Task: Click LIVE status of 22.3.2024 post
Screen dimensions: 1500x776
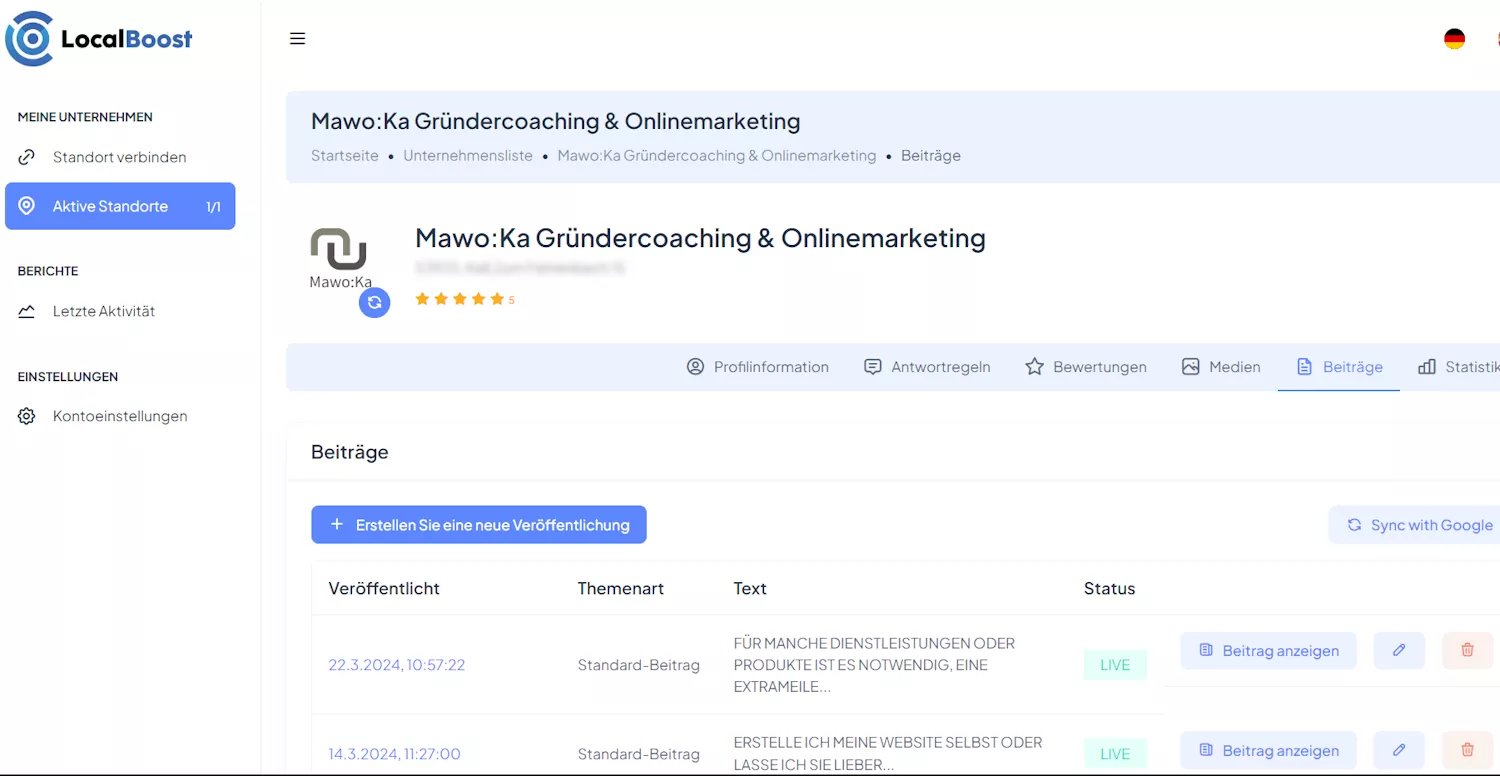Action: click(x=1115, y=665)
